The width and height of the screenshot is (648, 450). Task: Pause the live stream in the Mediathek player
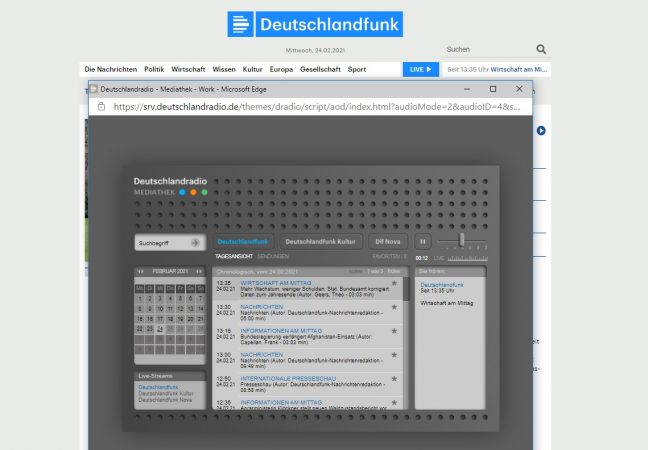click(423, 242)
